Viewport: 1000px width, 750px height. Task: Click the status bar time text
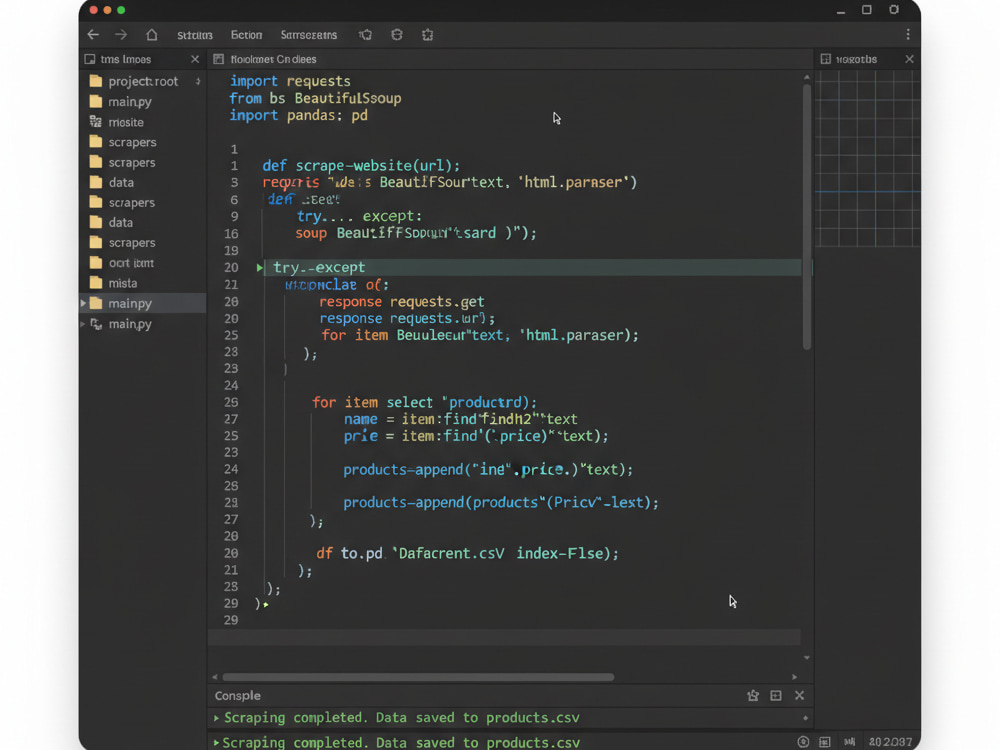pyautogui.click(x=890, y=742)
